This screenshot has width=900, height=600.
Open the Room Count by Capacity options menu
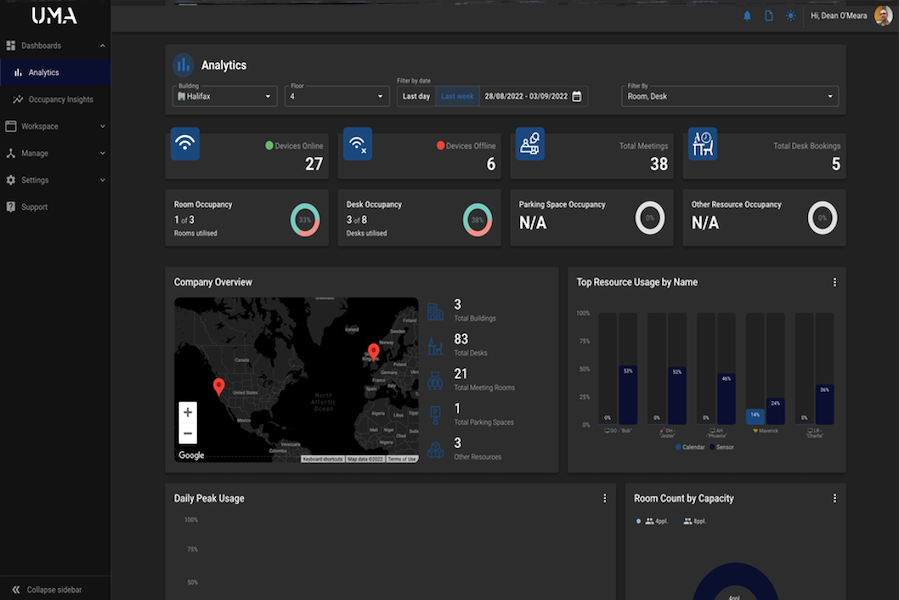[835, 498]
